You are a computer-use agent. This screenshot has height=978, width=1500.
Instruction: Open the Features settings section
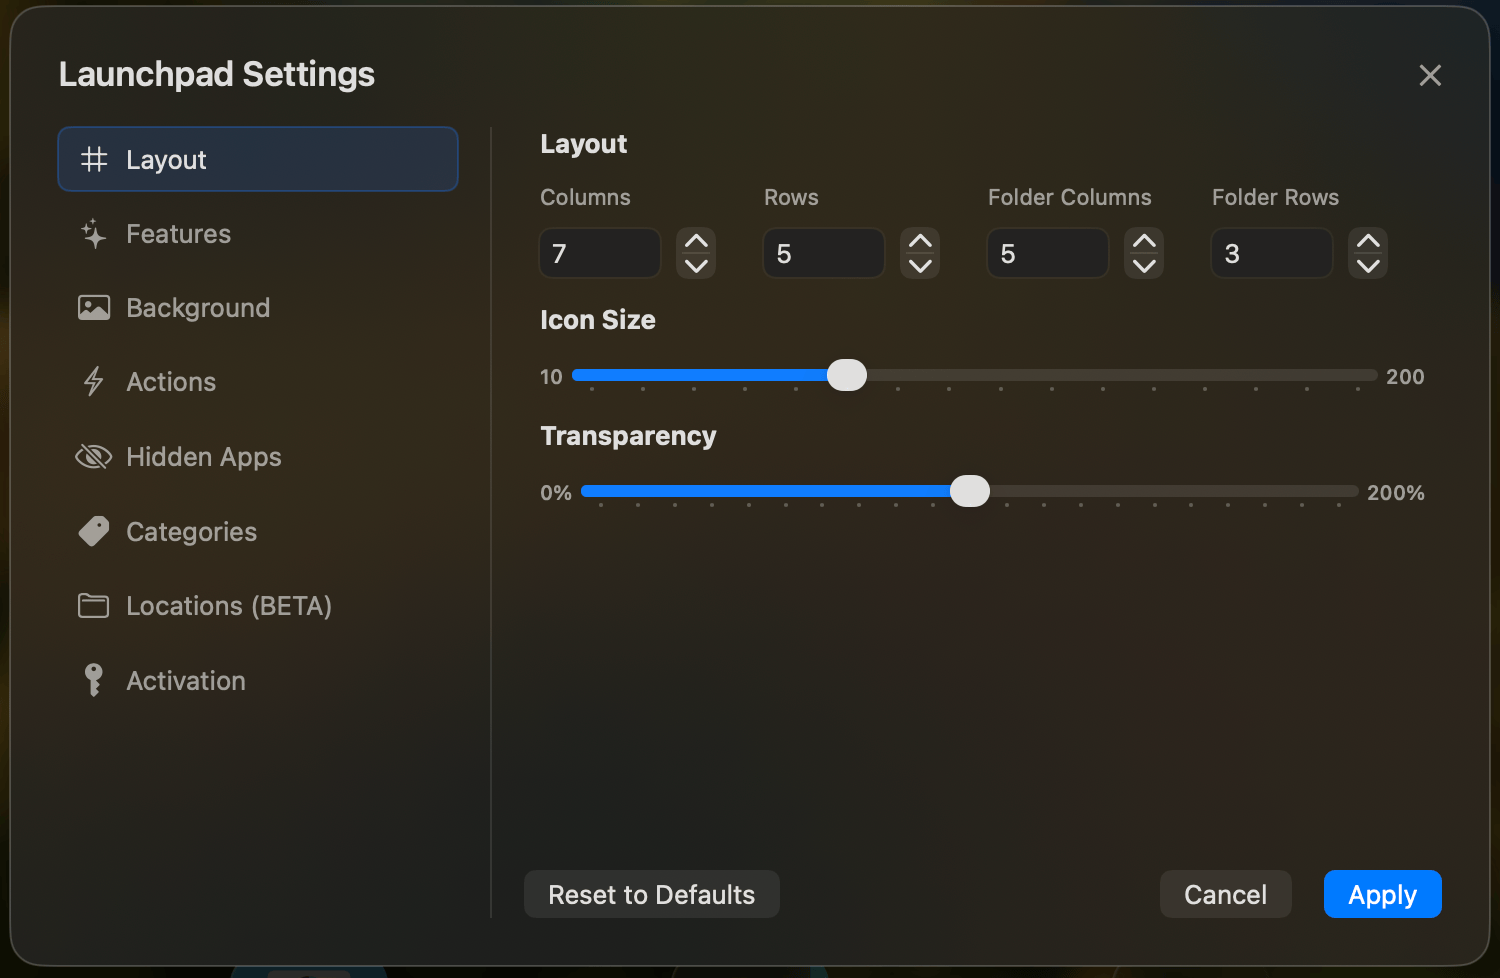pyautogui.click(x=178, y=233)
